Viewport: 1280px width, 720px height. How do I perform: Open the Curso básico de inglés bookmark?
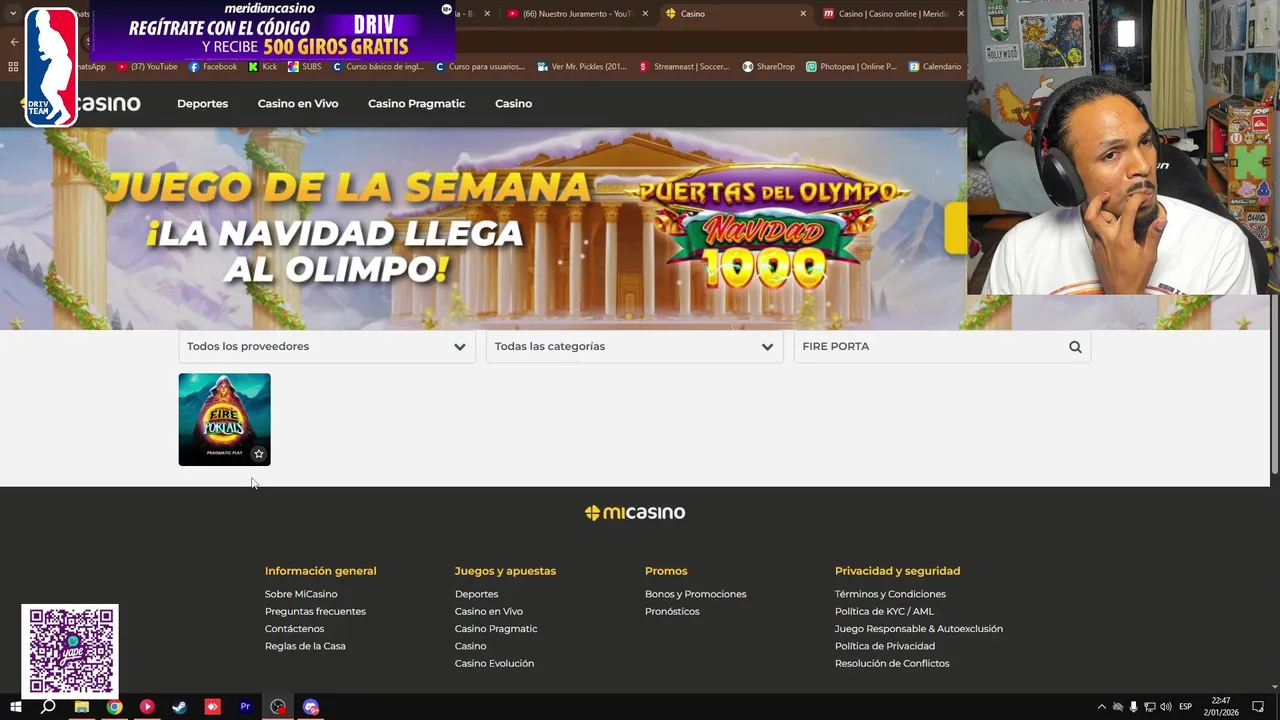pyautogui.click(x=378, y=67)
